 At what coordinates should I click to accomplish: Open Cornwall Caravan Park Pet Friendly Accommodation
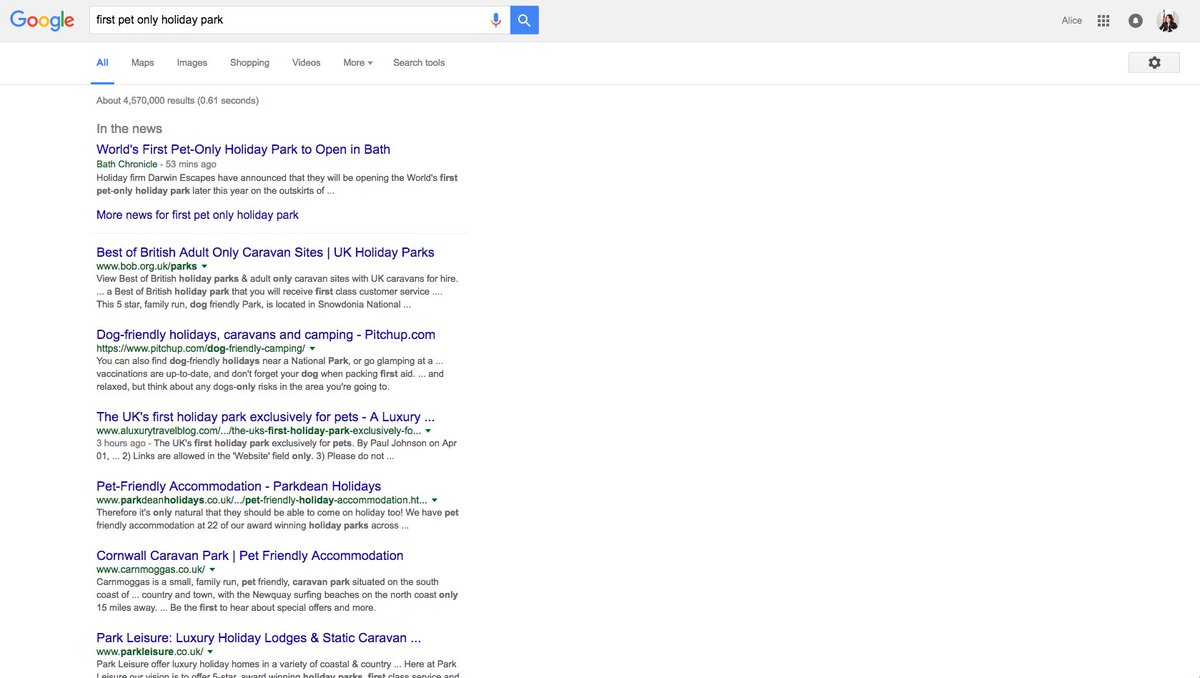(x=250, y=555)
